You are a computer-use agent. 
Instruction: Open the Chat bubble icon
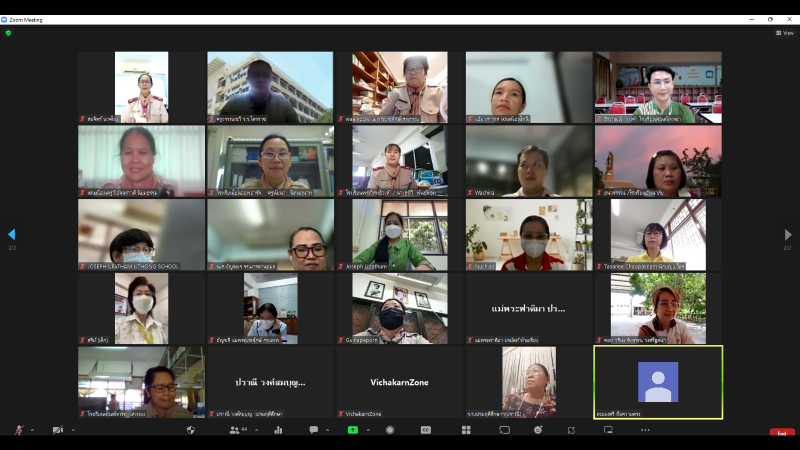tap(313, 430)
